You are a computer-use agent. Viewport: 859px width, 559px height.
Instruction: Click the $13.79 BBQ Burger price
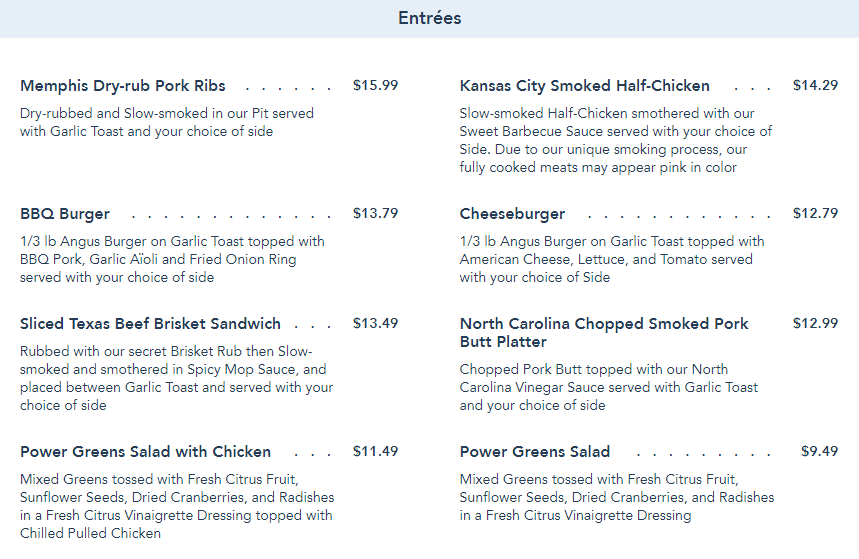[375, 214]
